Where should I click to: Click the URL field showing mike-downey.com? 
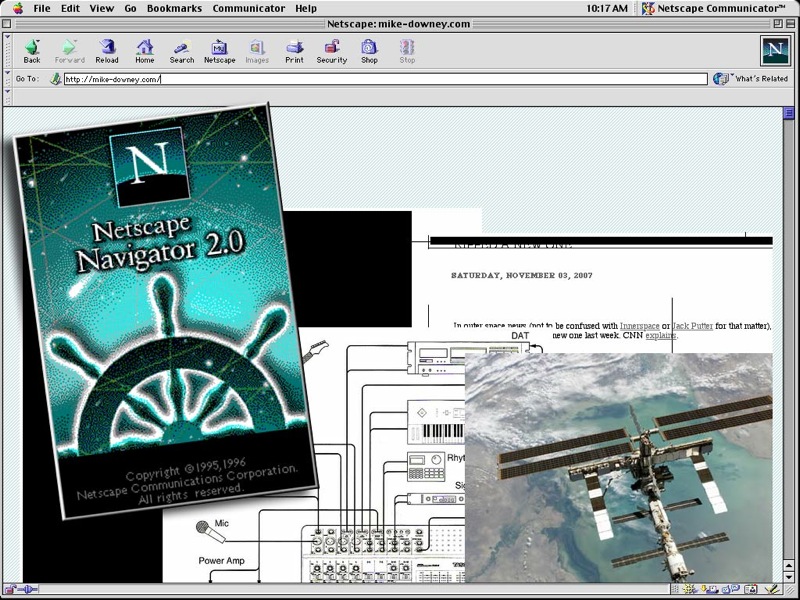(x=386, y=79)
